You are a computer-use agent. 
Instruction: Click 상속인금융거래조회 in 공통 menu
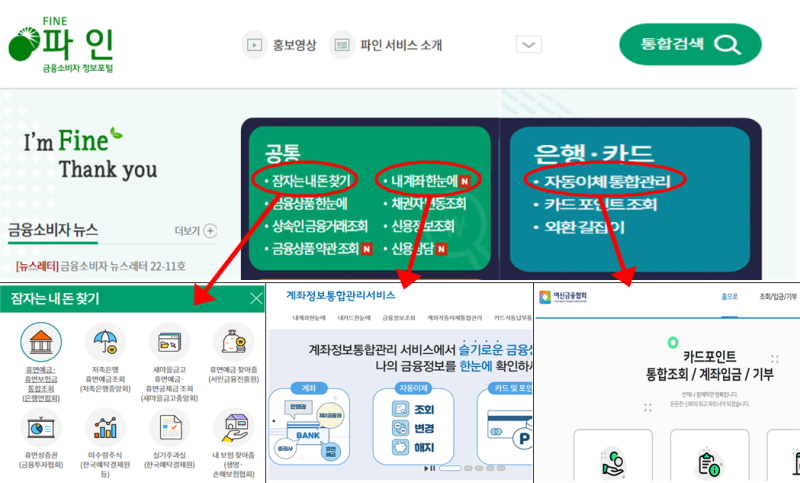click(319, 226)
